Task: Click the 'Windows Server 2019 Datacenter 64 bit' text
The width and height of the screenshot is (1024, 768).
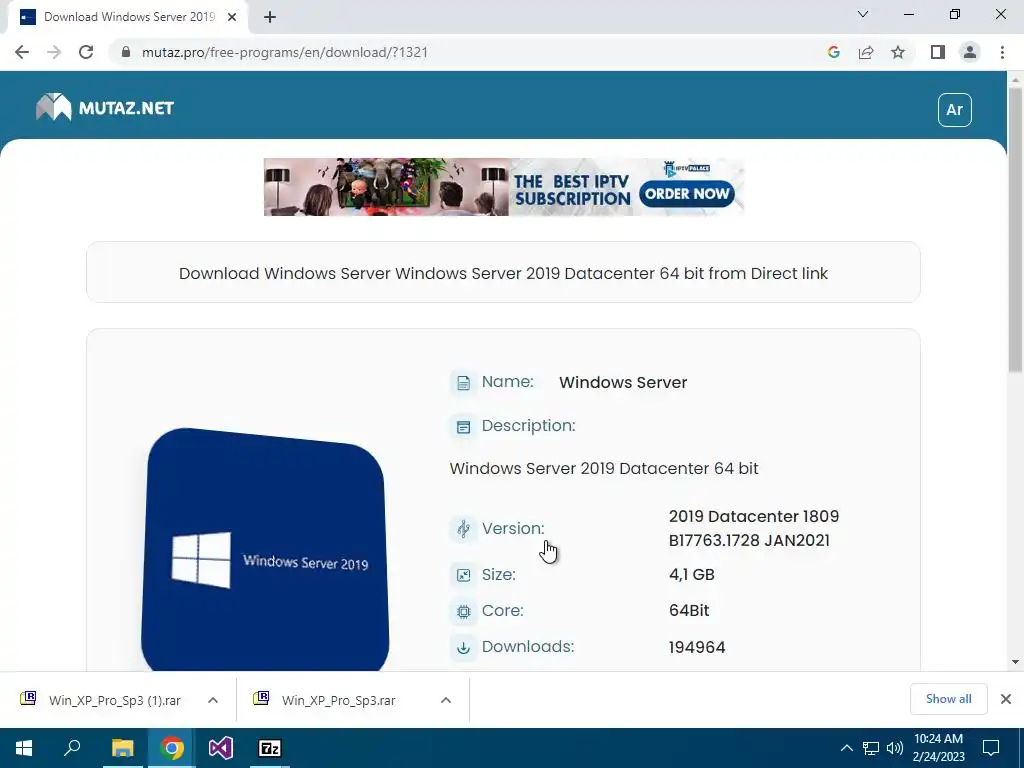Action: [604, 468]
